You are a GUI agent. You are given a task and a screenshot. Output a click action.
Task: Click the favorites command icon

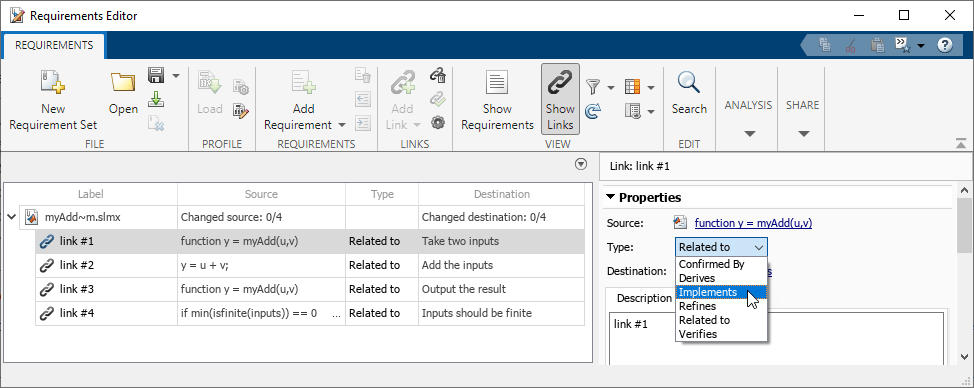(x=902, y=45)
